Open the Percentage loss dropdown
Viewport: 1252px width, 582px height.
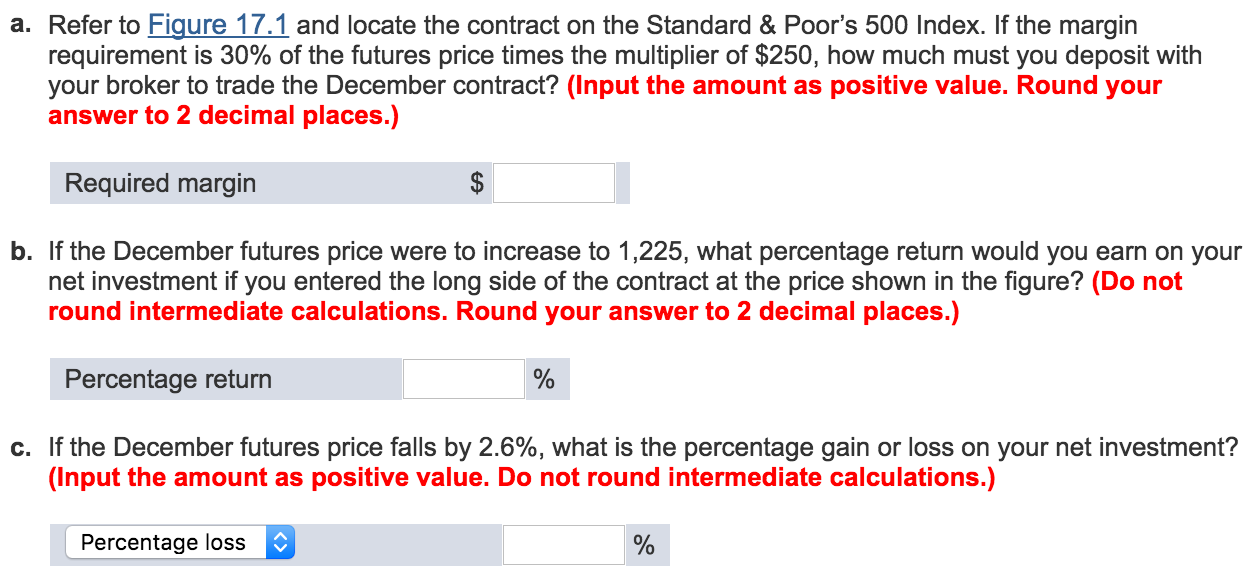pyautogui.click(x=180, y=543)
